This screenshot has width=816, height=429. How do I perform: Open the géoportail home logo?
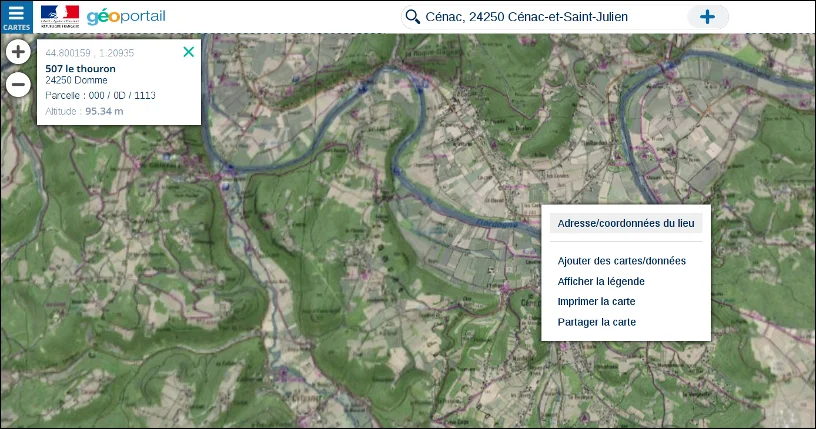126,17
